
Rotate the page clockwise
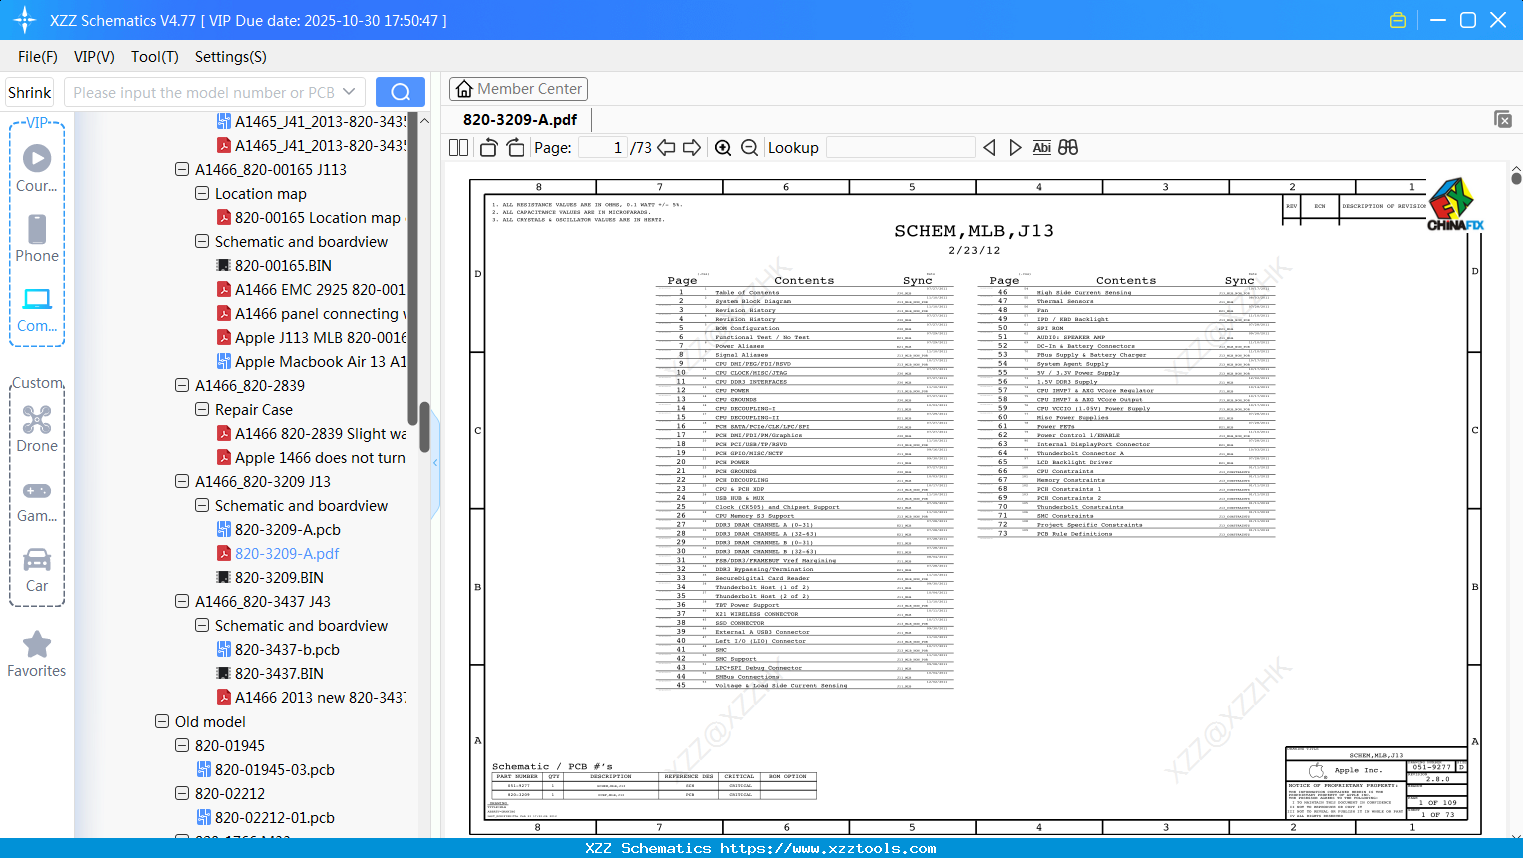tap(515, 147)
